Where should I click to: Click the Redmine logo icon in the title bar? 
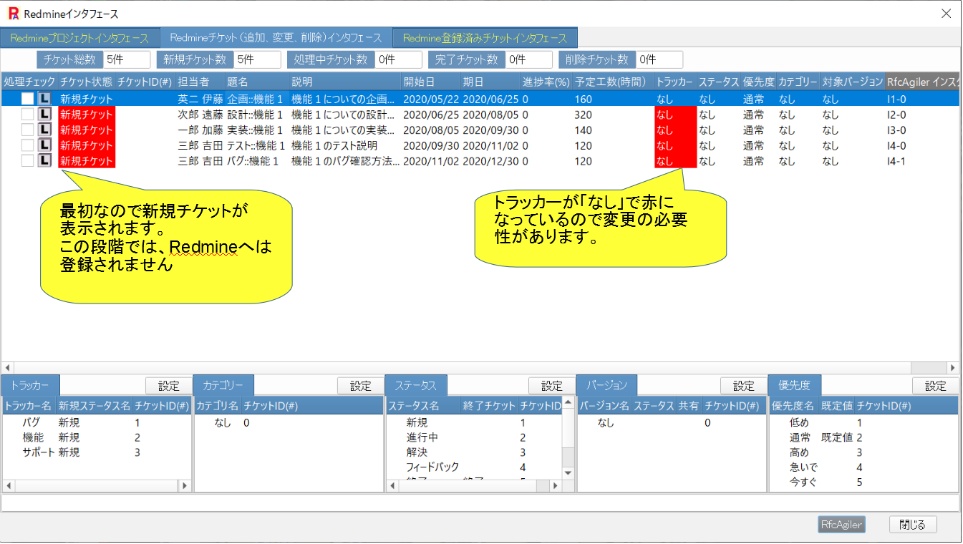pyautogui.click(x=13, y=14)
